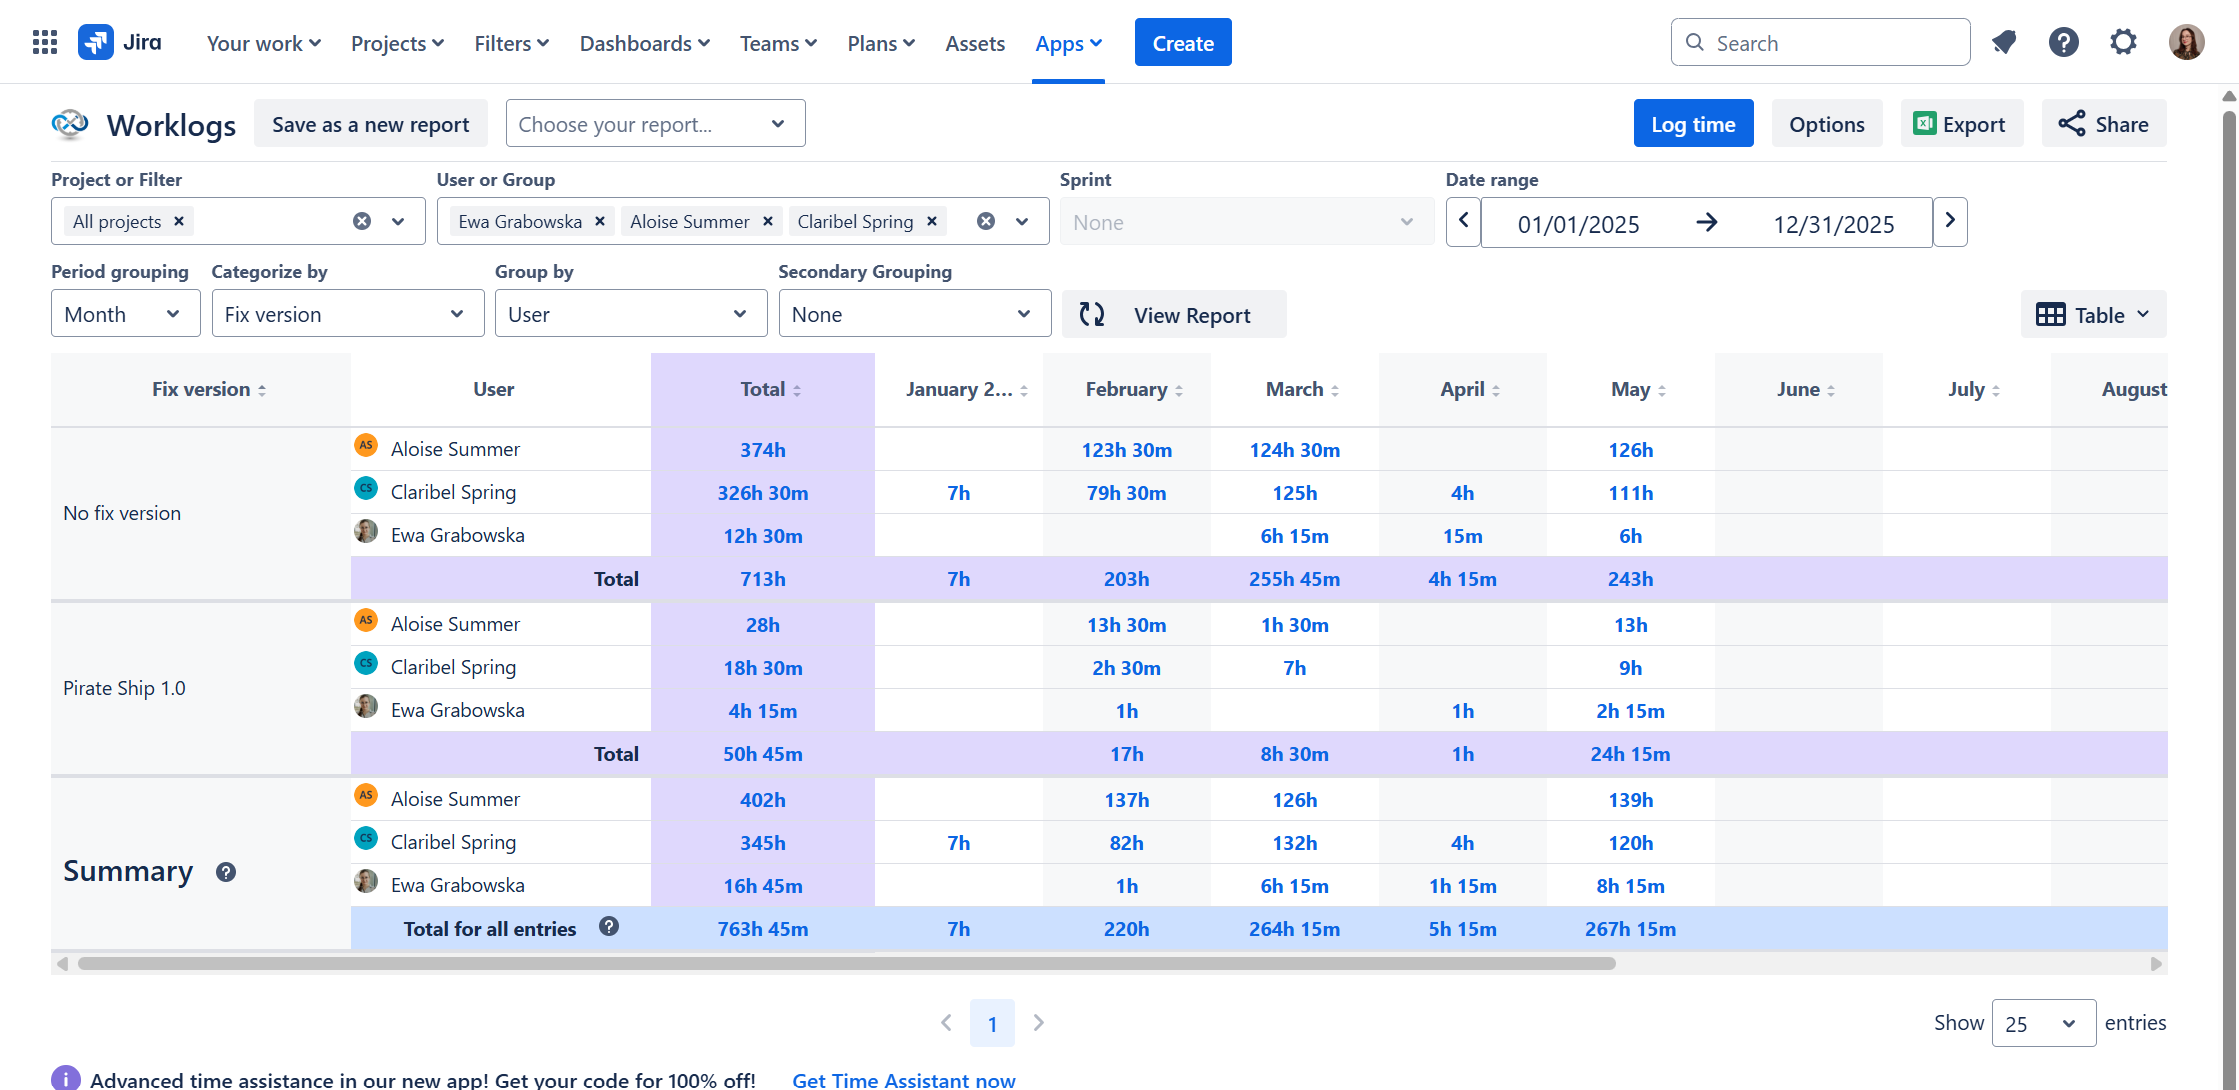Clear all selected users in User or Group
Viewport: 2239px width, 1090px height.
coord(986,221)
